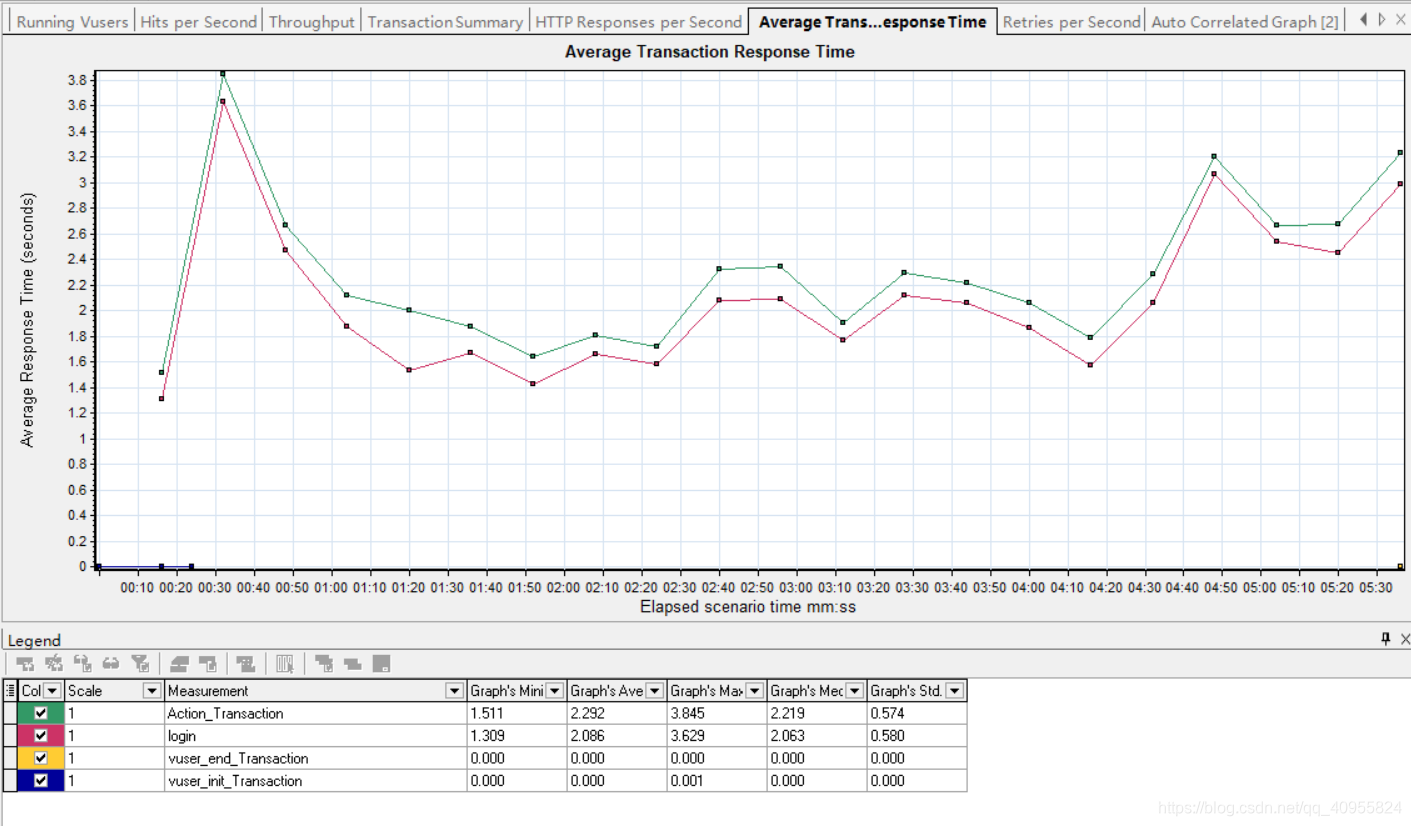Screen dimensions: 1411x826
Task: Open the Retries per Second tab
Action: [x=1071, y=21]
